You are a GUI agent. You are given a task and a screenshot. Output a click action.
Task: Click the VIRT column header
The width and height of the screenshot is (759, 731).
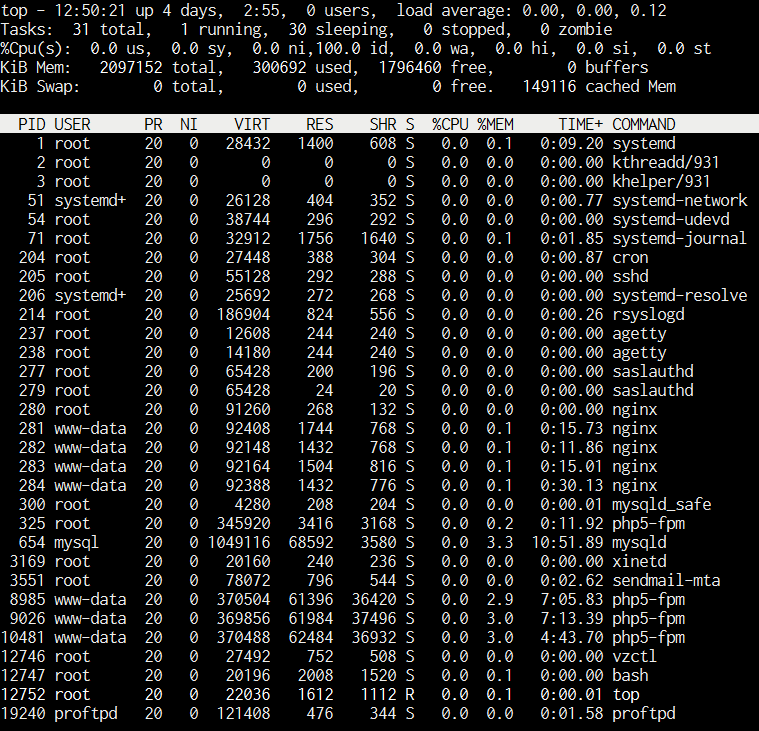point(251,124)
